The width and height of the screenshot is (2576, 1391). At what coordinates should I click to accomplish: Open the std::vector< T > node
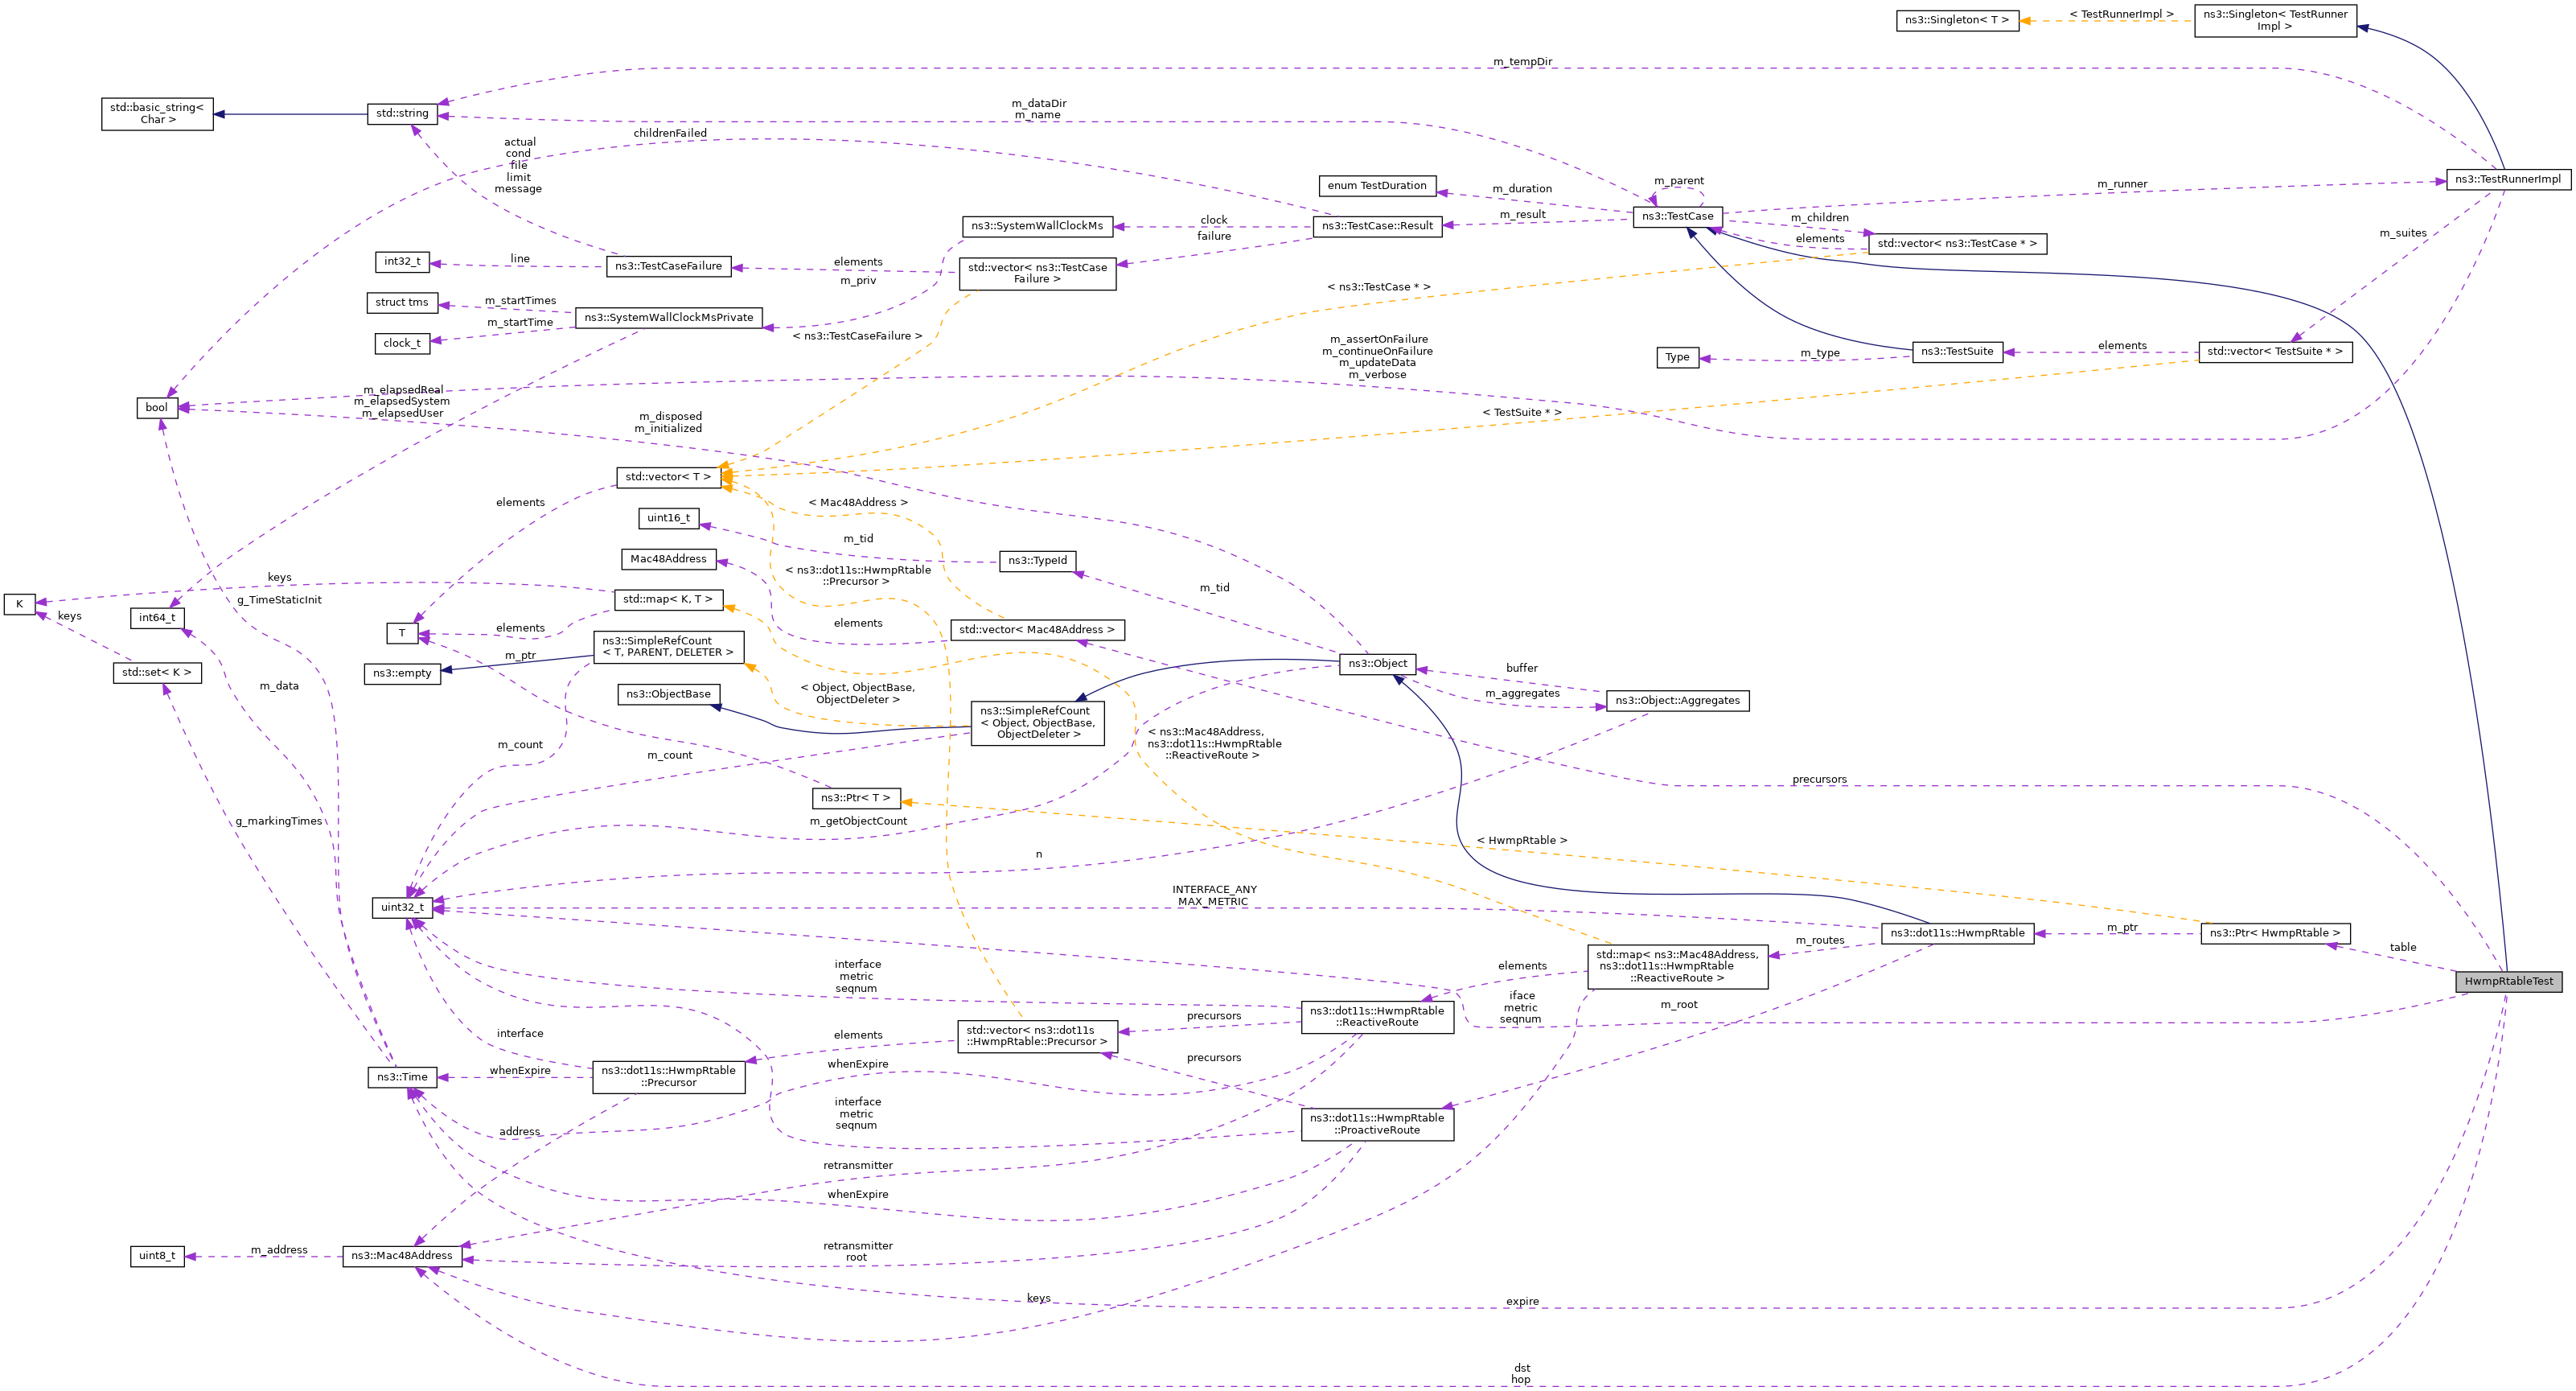(668, 477)
